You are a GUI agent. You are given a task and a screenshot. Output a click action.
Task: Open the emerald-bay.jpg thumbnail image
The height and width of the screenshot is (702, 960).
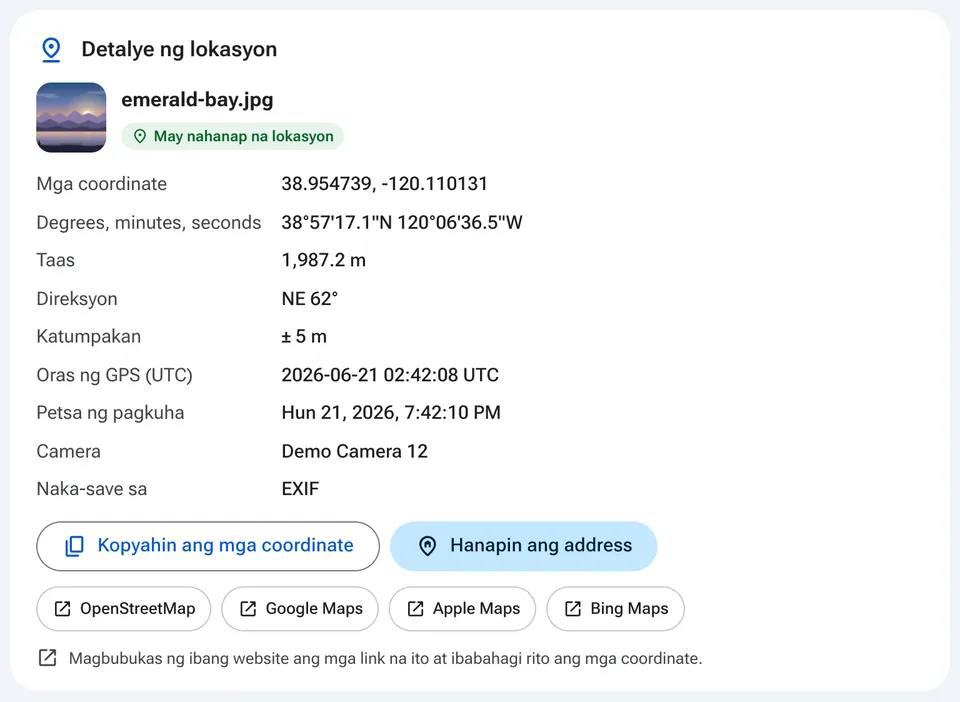71,118
